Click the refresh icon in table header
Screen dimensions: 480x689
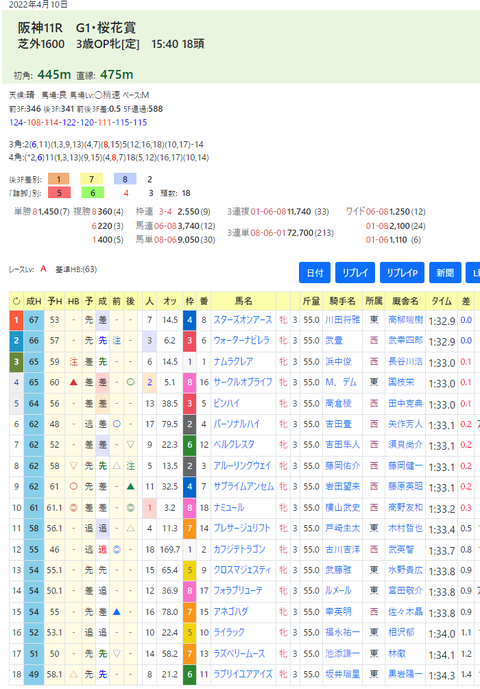(16, 301)
